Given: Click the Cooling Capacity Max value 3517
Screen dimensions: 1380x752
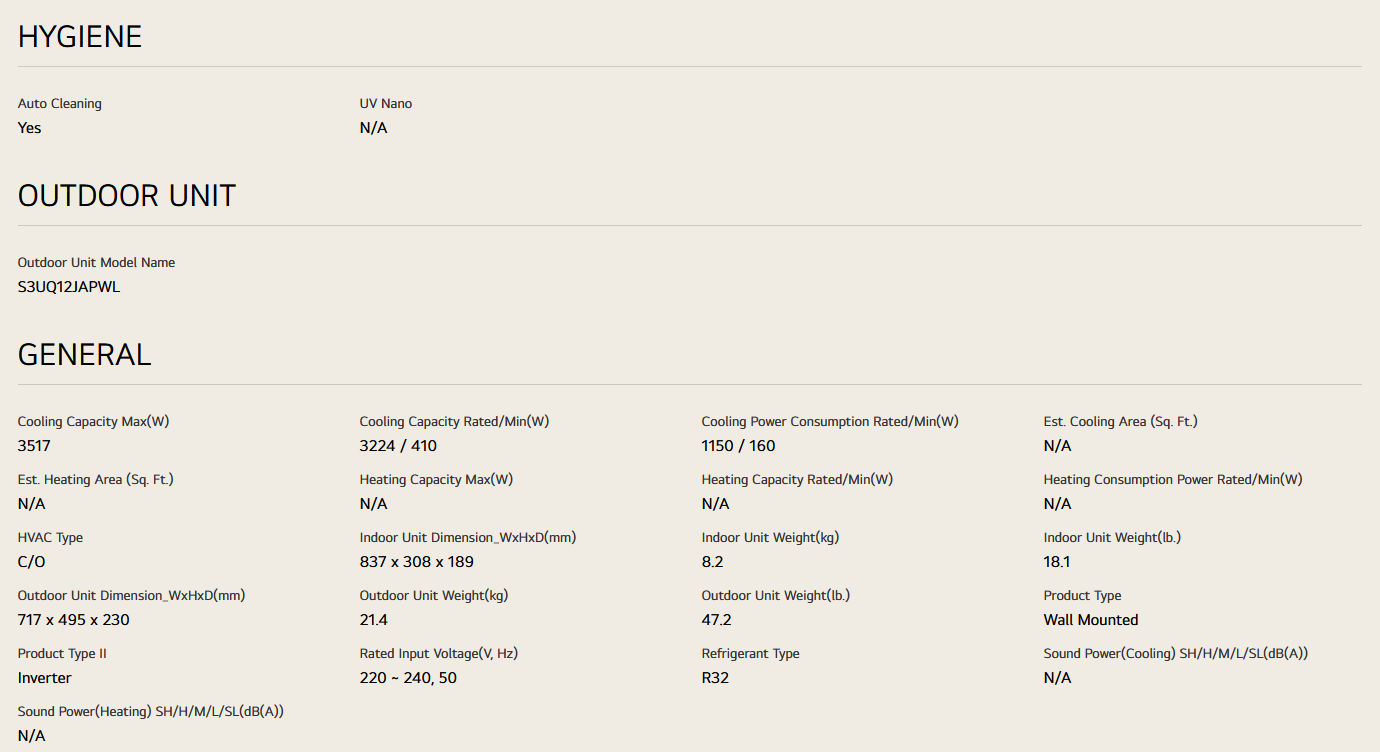Looking at the screenshot, I should (34, 446).
